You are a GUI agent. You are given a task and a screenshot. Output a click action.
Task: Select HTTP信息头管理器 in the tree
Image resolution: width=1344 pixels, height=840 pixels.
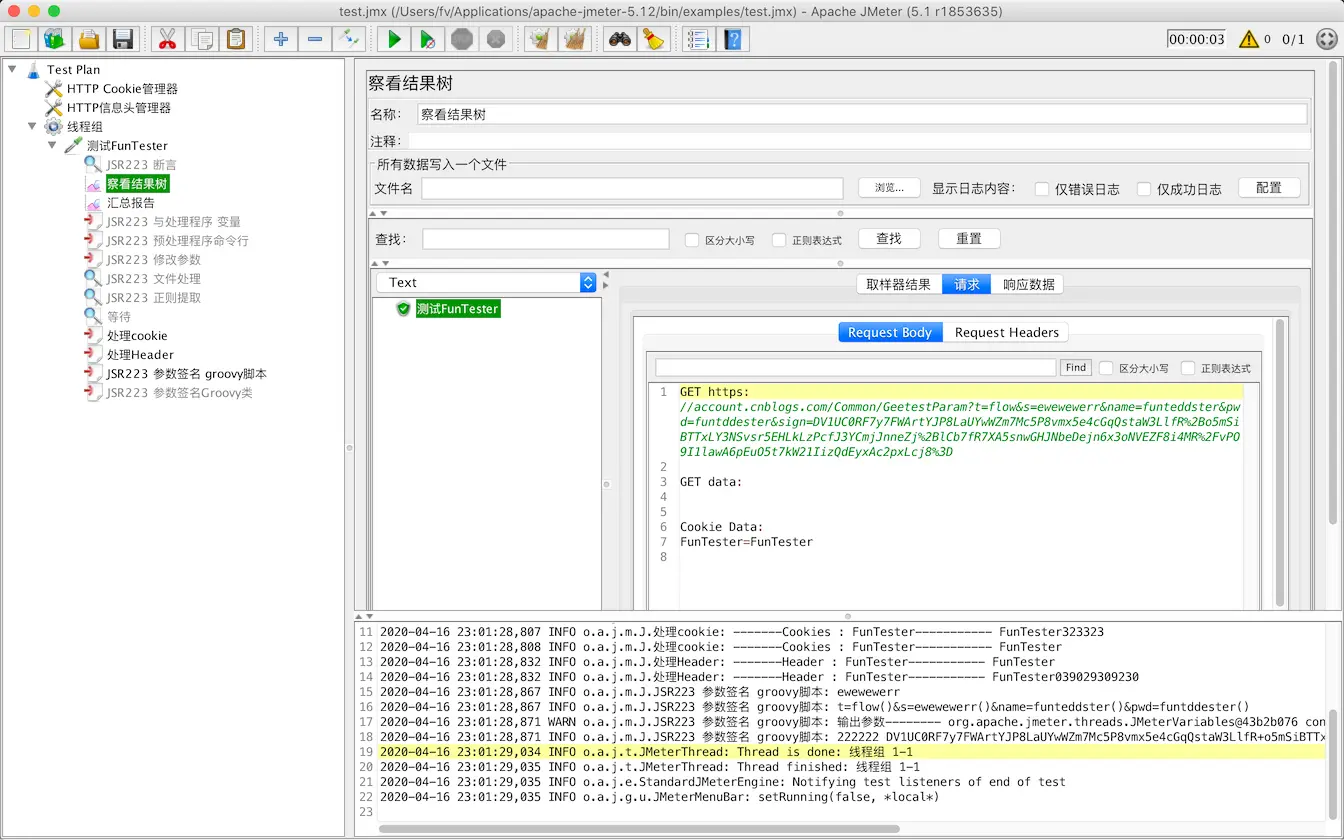[x=119, y=108]
